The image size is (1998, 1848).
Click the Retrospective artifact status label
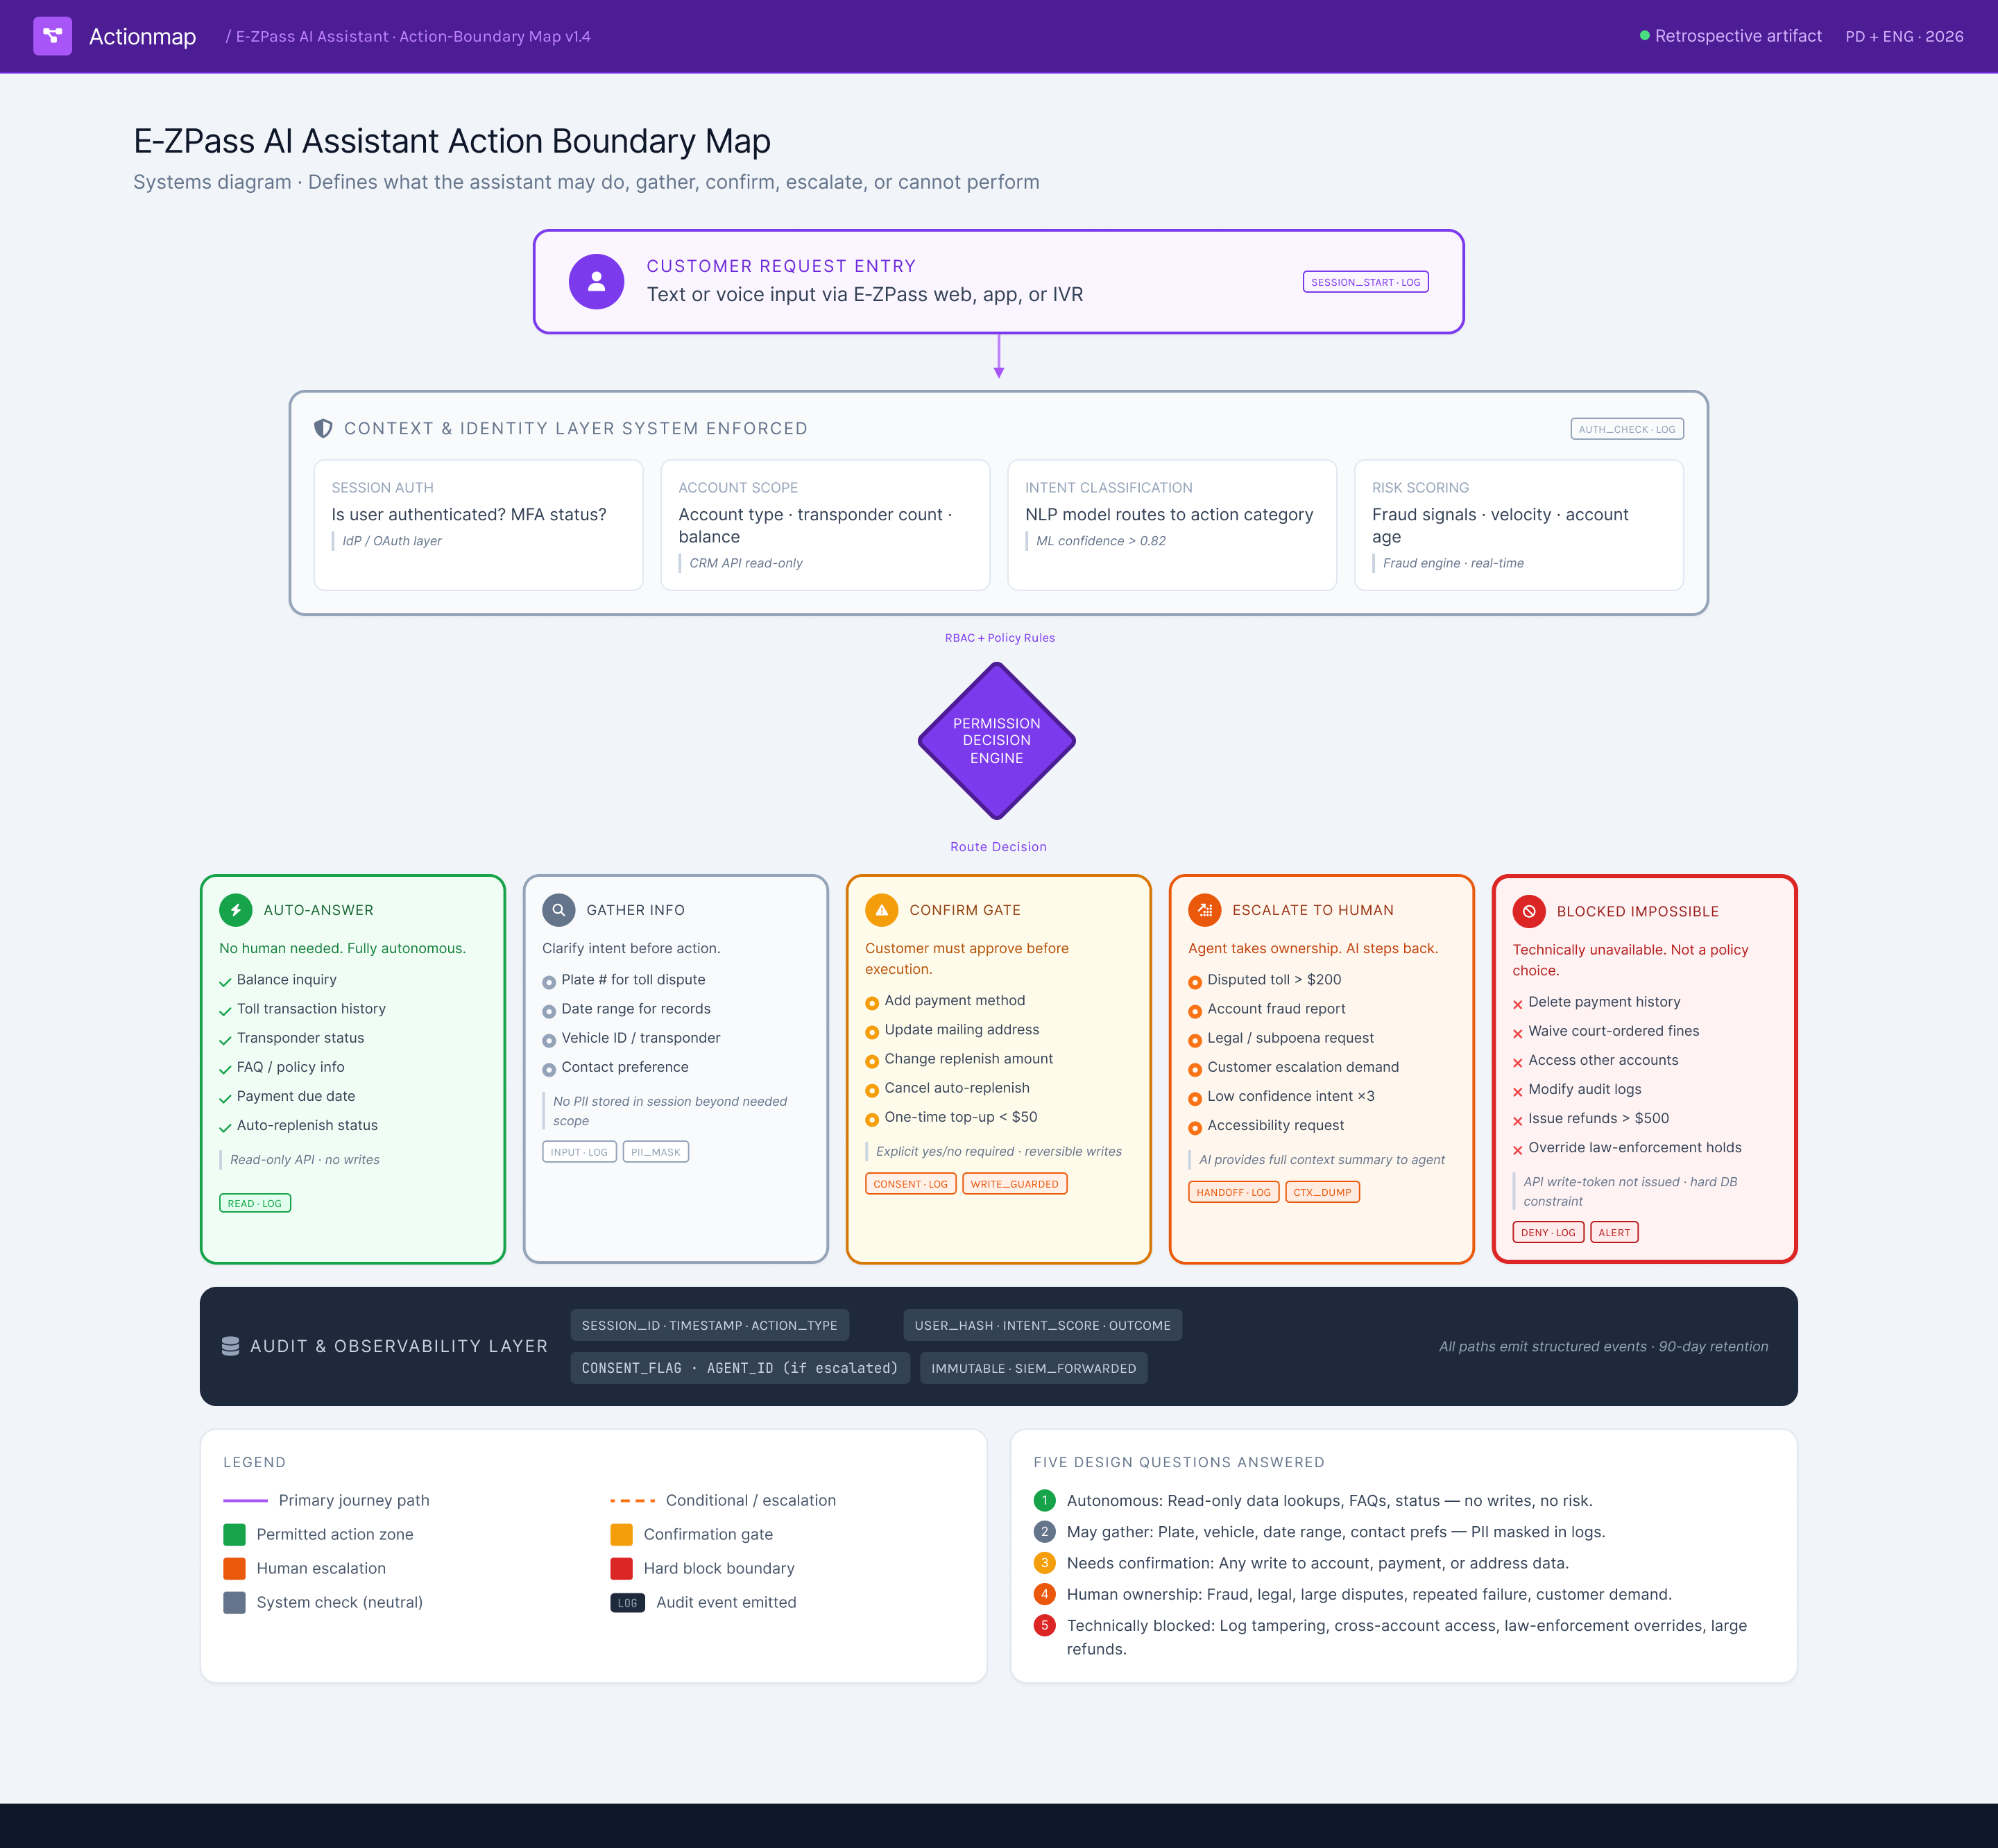[x=1738, y=36]
